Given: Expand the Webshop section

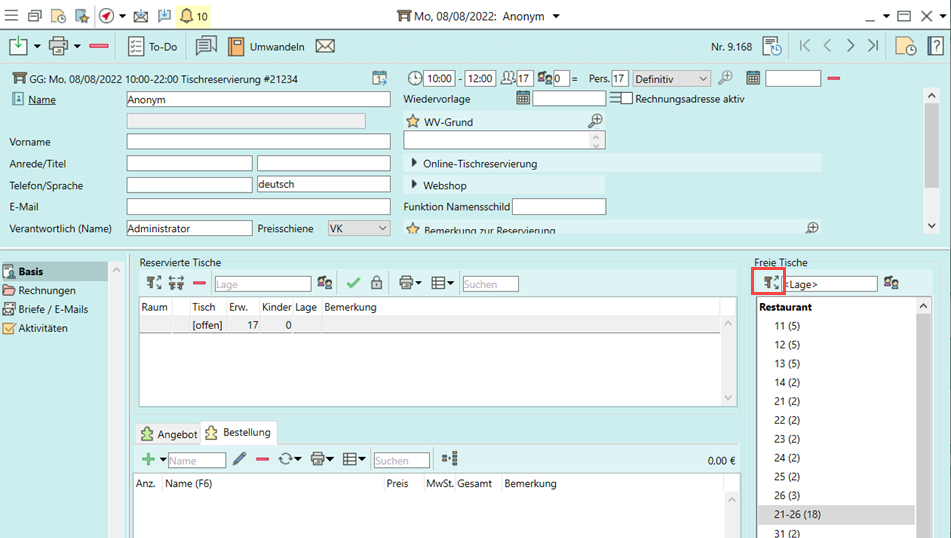Looking at the screenshot, I should (x=414, y=185).
